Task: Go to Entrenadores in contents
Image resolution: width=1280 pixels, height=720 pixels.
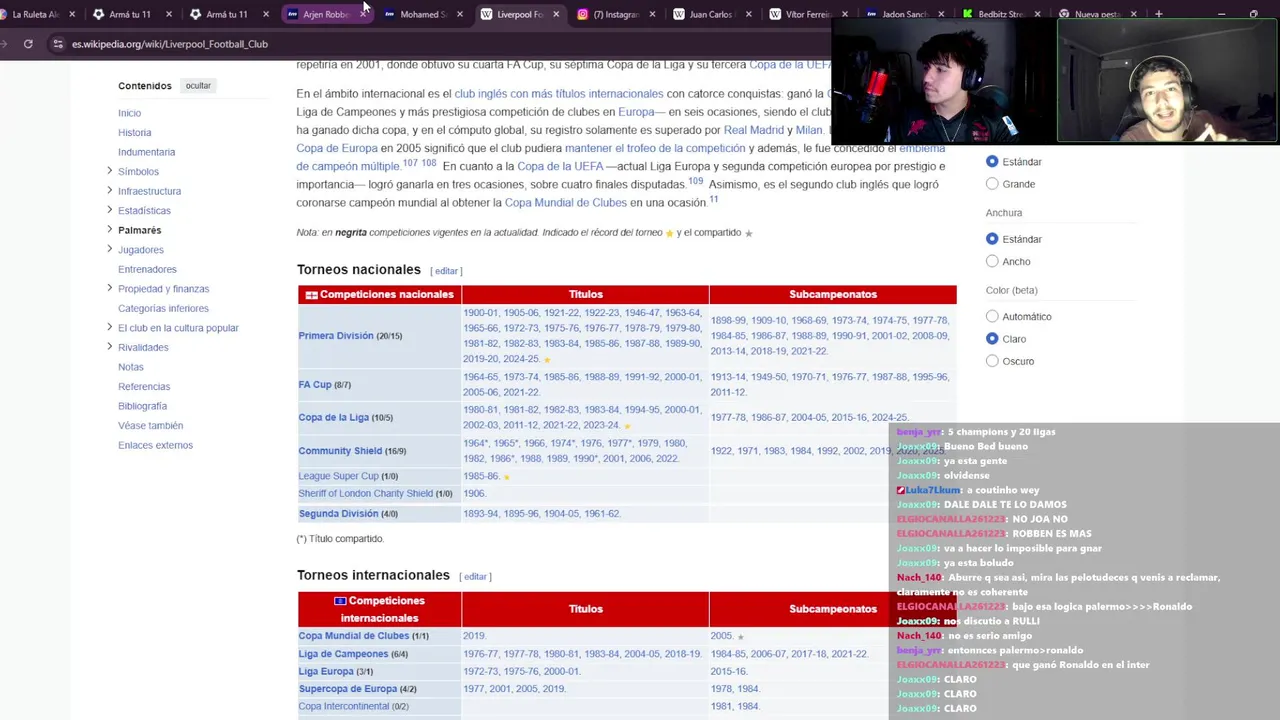Action: pos(147,269)
